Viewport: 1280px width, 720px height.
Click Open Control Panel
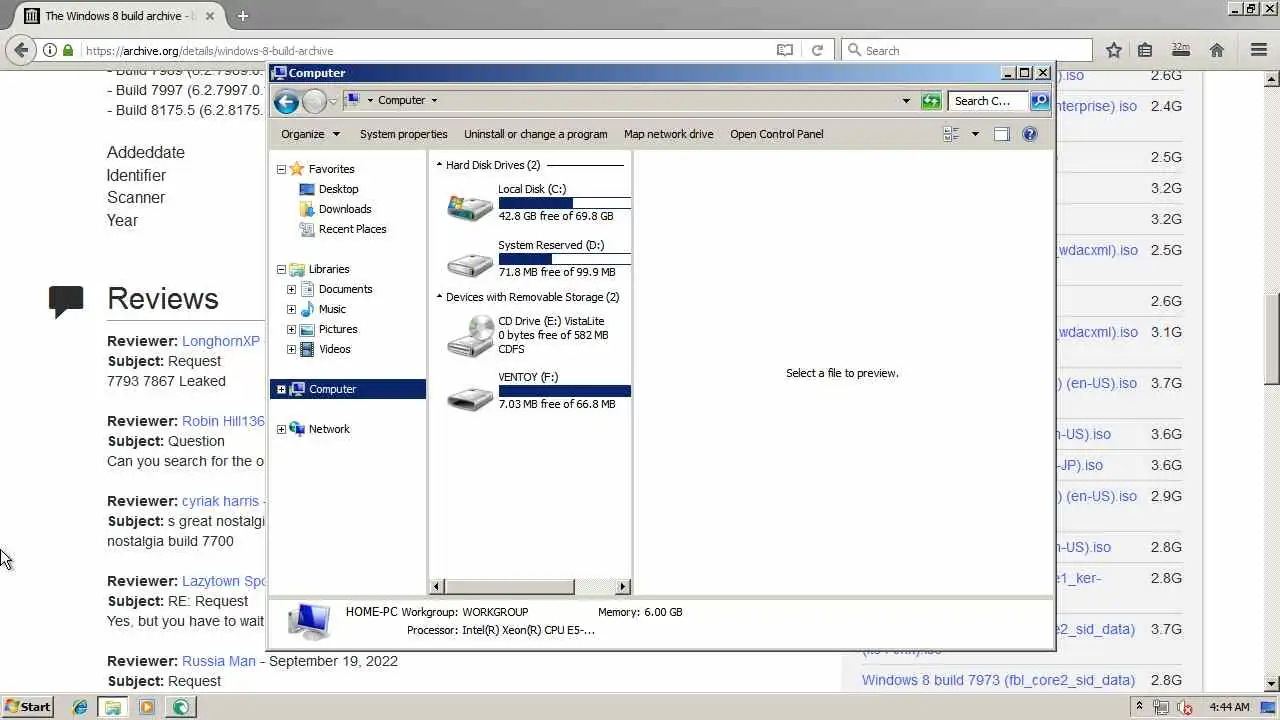[777, 134]
